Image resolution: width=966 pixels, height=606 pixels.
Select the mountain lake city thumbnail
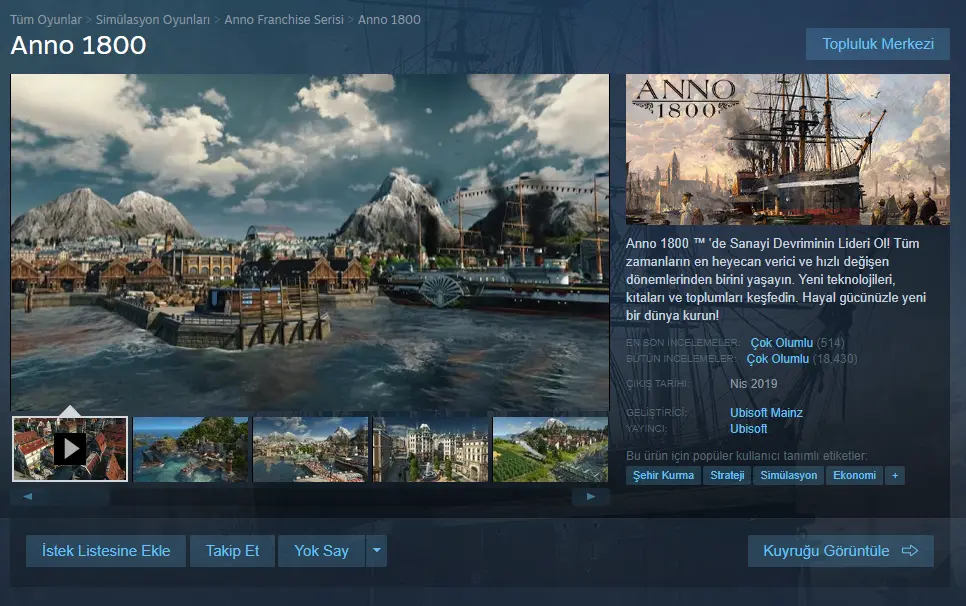[x=310, y=449]
